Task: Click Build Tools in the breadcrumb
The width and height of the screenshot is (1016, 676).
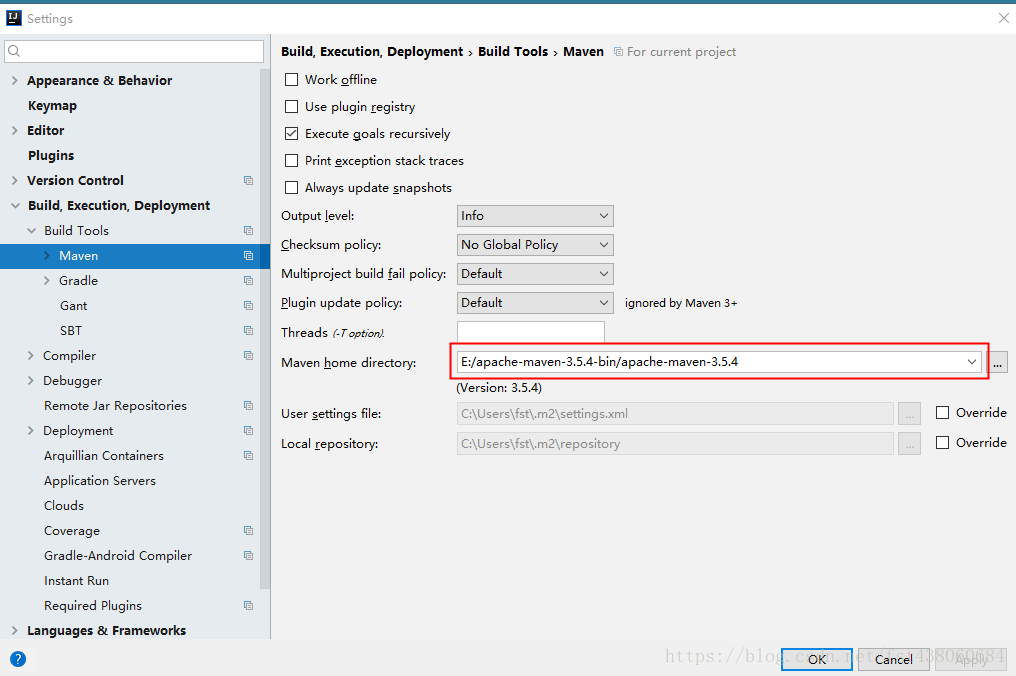Action: pyautogui.click(x=513, y=52)
